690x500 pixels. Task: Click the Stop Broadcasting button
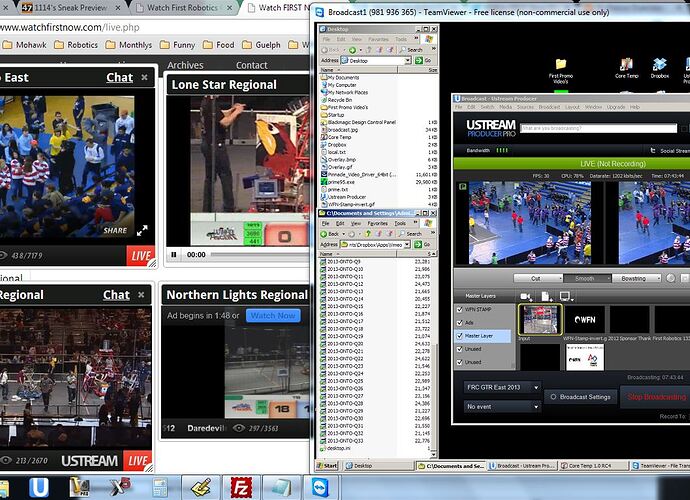[x=656, y=397]
